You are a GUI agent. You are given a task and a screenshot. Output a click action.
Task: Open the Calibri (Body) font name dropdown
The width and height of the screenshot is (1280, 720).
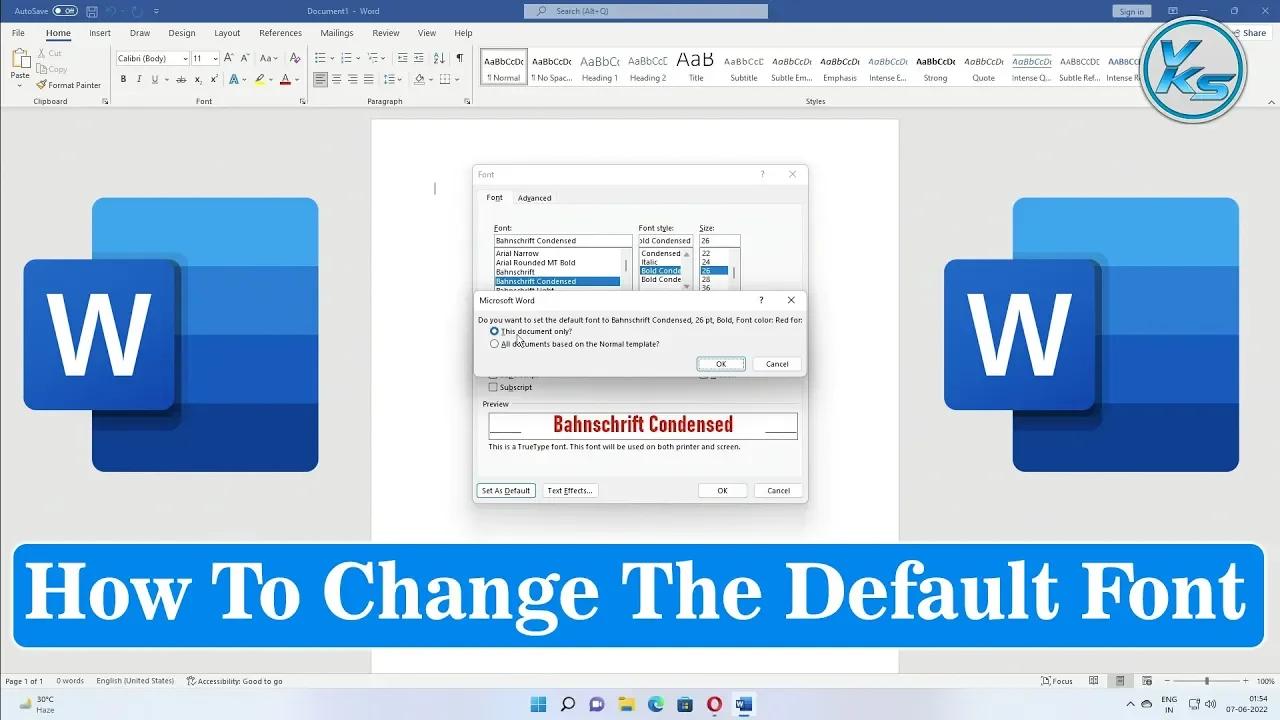point(185,58)
